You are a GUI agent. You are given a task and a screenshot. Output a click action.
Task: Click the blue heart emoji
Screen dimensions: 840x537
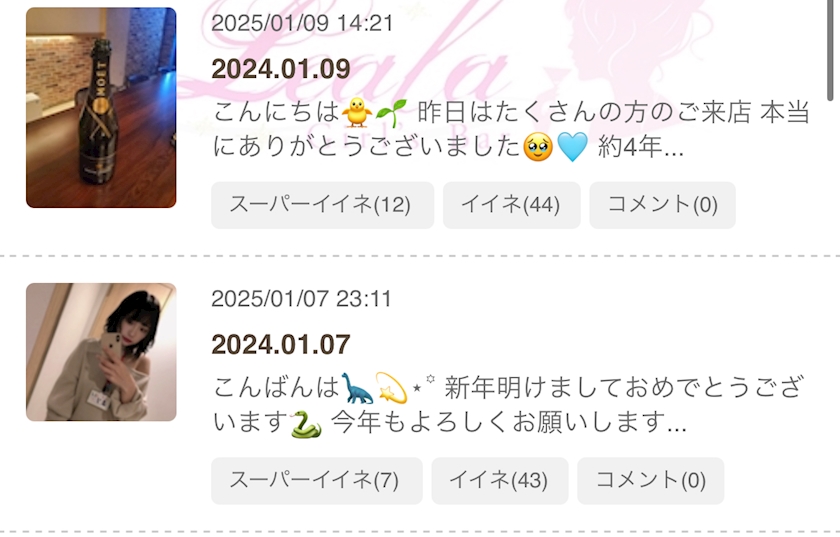point(573,147)
